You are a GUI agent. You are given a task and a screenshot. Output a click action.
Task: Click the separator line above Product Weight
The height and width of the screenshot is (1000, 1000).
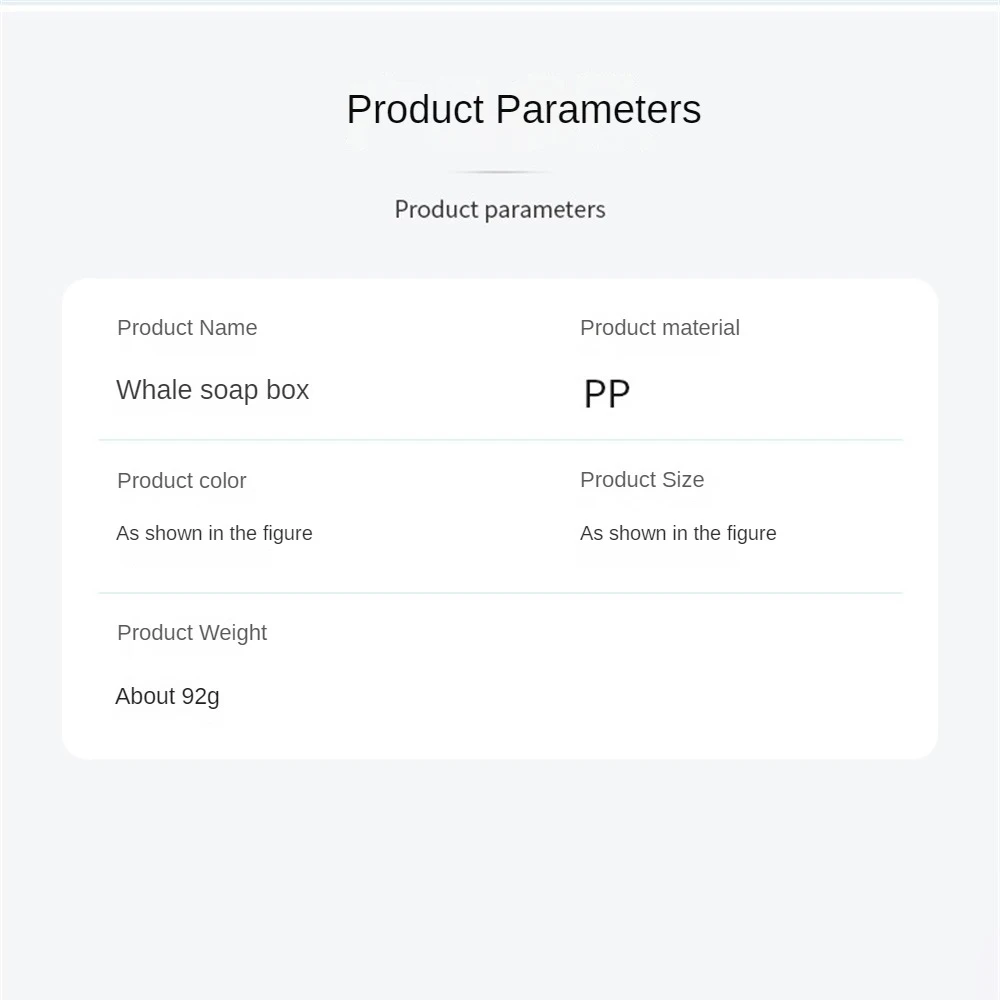(x=500, y=593)
